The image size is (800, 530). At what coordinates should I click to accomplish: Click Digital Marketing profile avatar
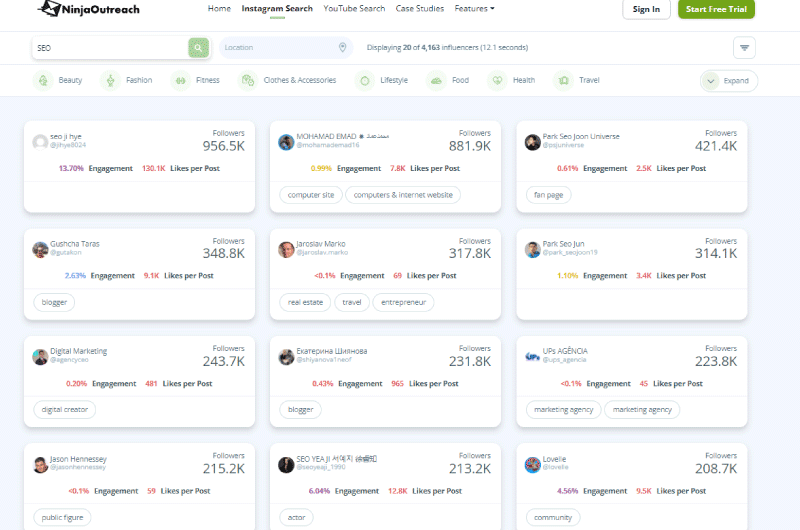(x=40, y=357)
